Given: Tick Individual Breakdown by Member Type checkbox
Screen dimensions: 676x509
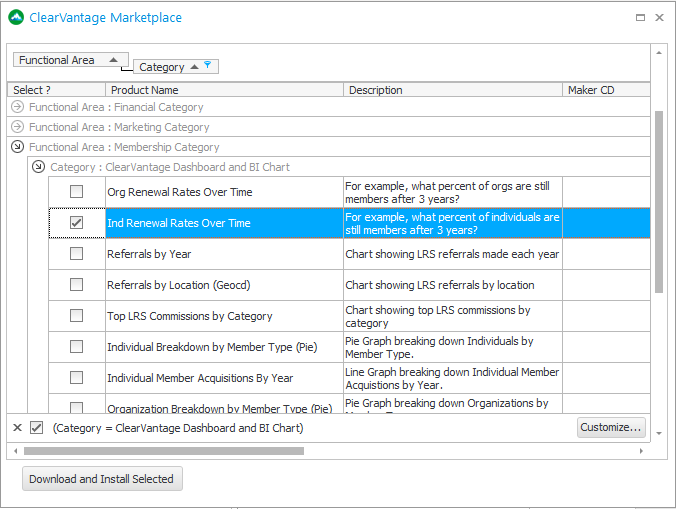Looking at the screenshot, I should [76, 347].
